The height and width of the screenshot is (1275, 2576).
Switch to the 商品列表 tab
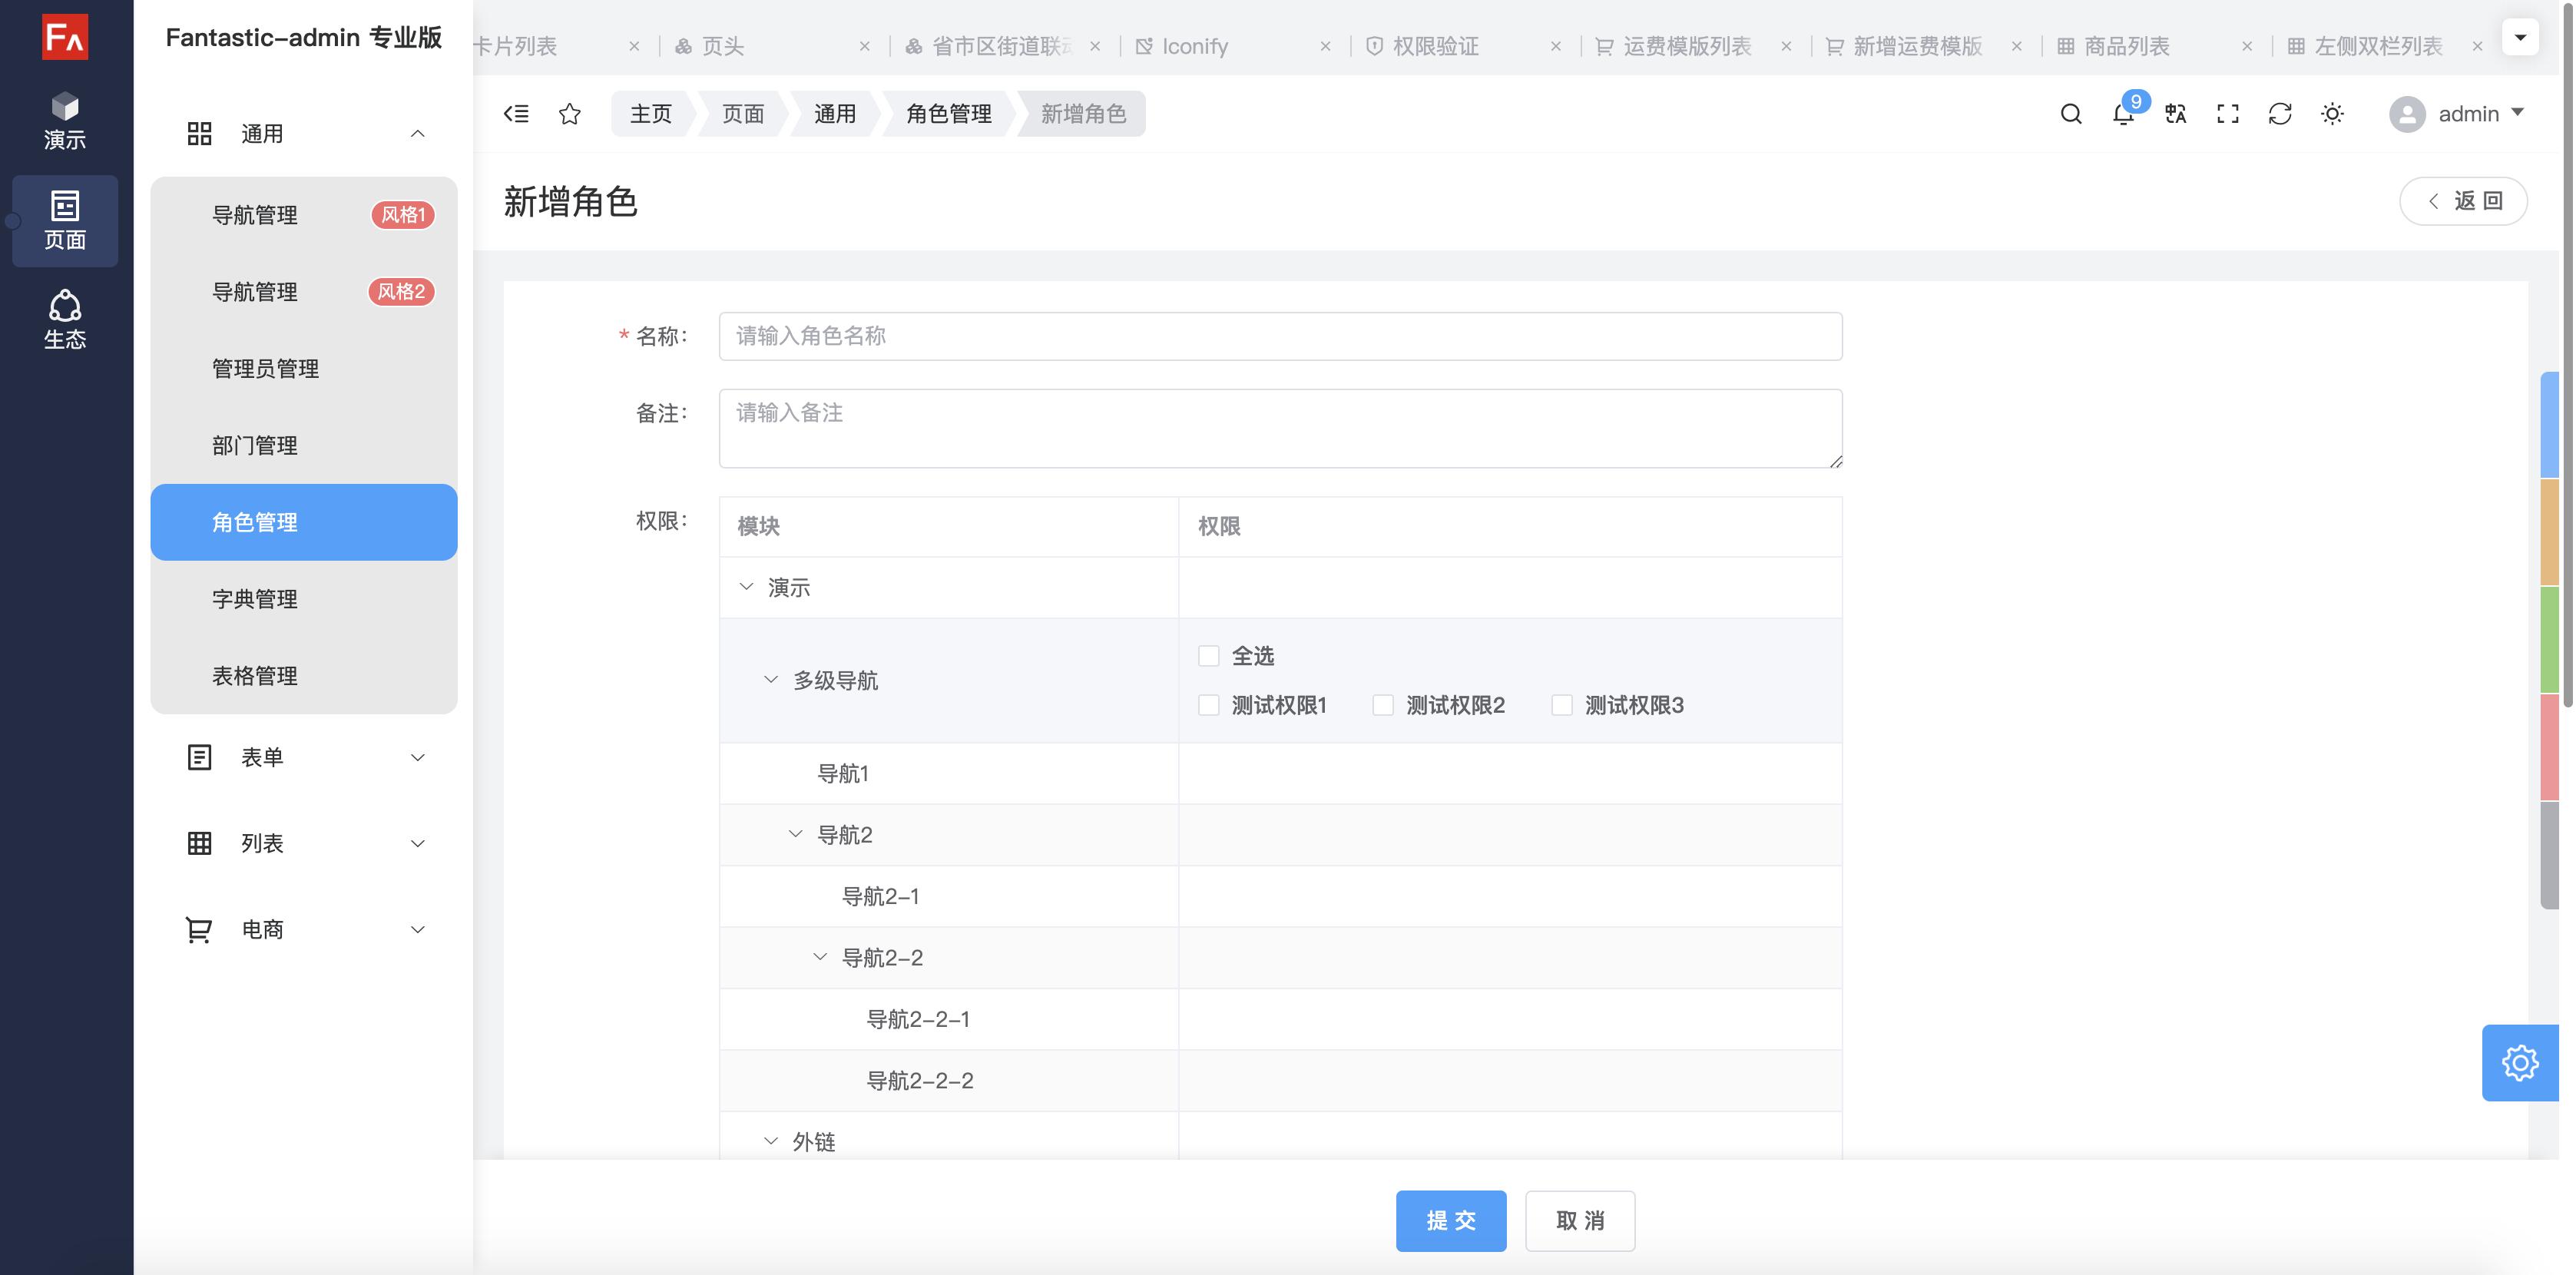click(2125, 45)
